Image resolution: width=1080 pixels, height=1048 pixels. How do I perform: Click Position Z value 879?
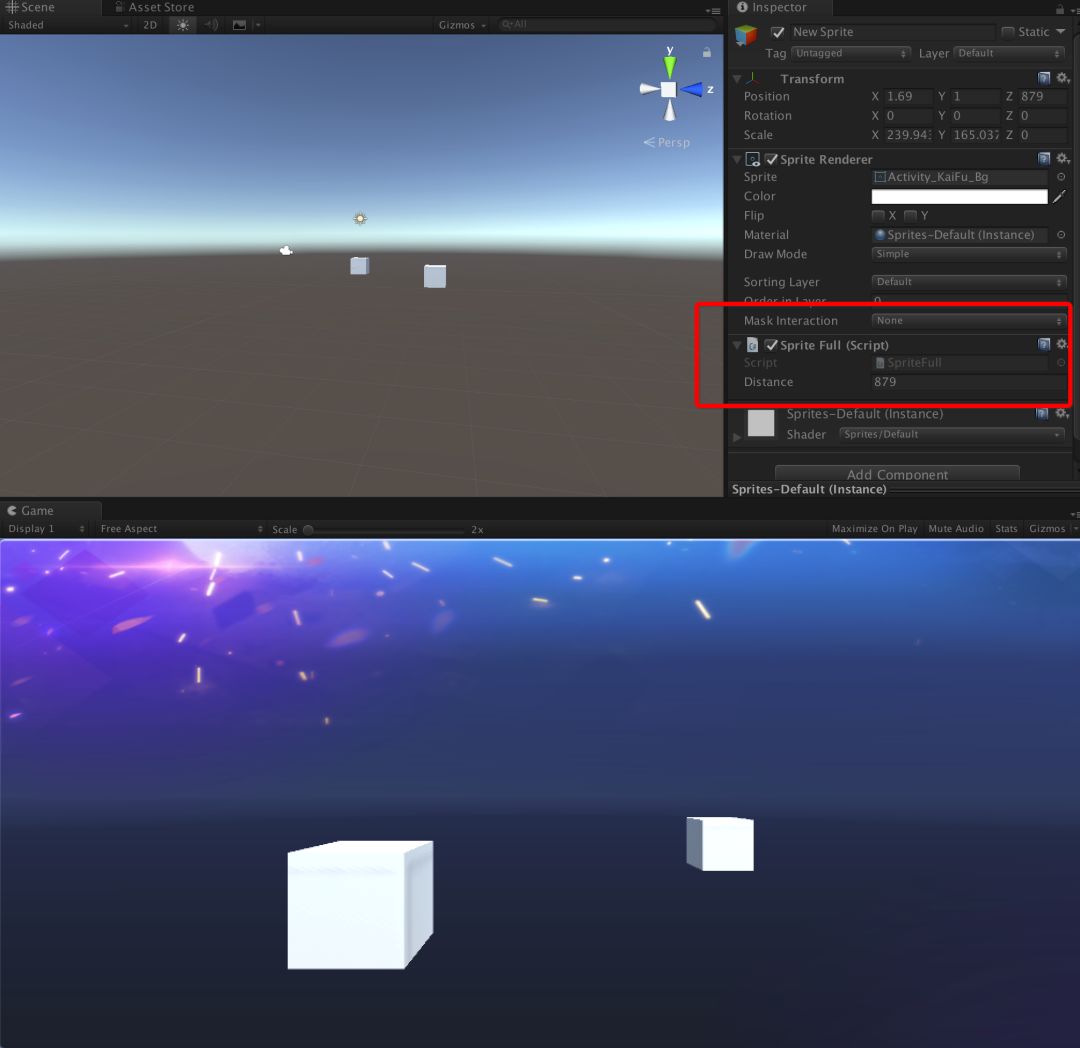coord(1043,96)
